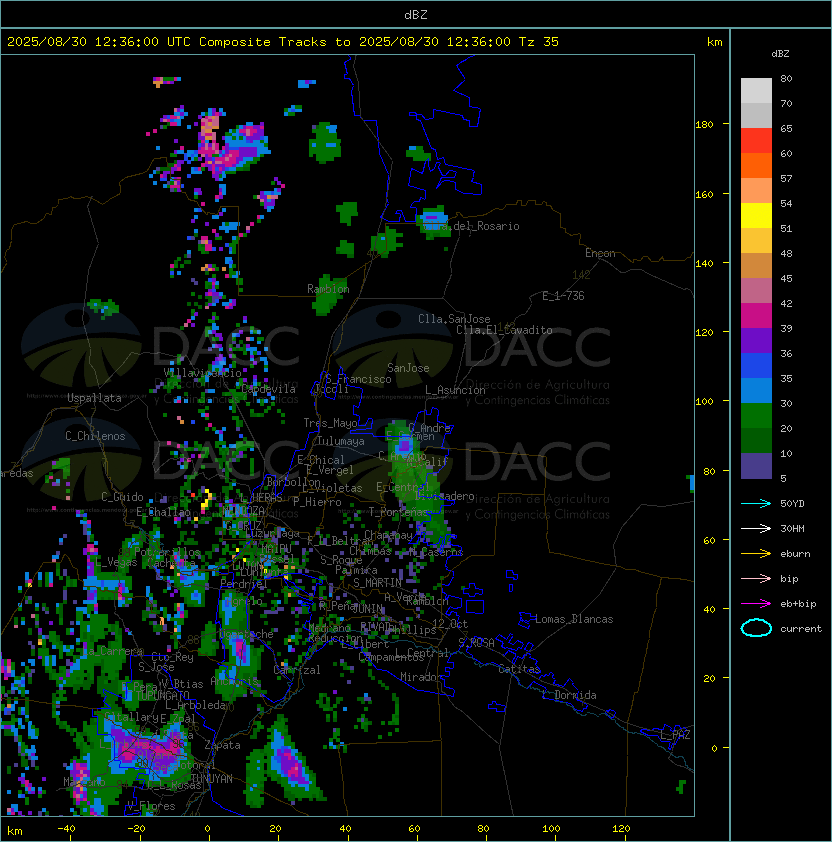Click the 'Potrerillos' map label
This screenshot has height=842, width=832.
167,552
